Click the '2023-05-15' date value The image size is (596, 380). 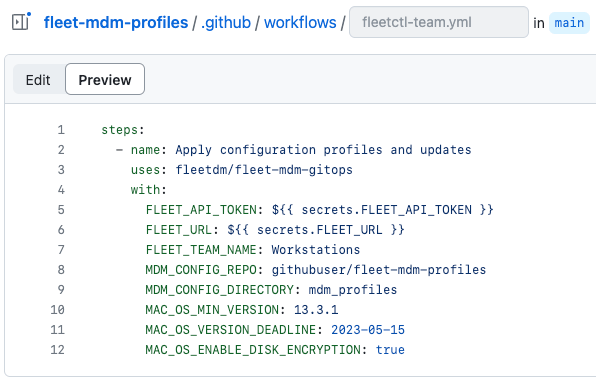[x=368, y=330]
